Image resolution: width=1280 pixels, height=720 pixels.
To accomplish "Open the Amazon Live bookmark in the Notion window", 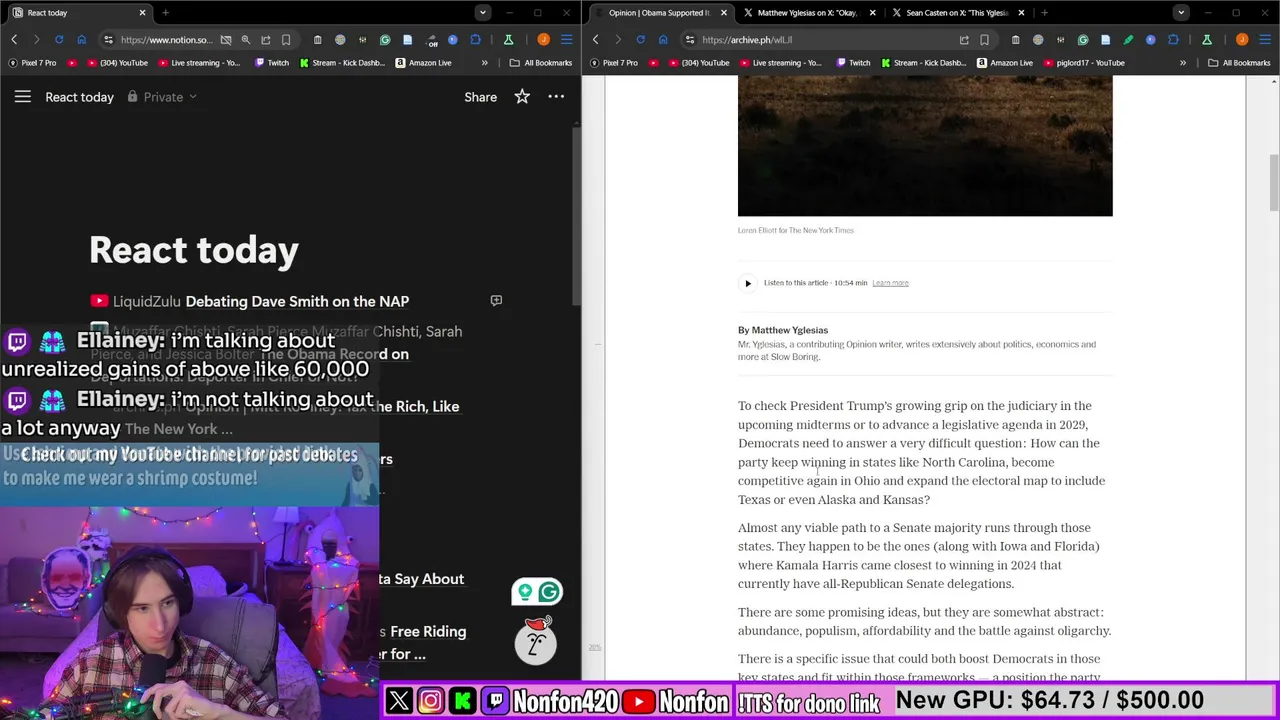I will tap(424, 63).
